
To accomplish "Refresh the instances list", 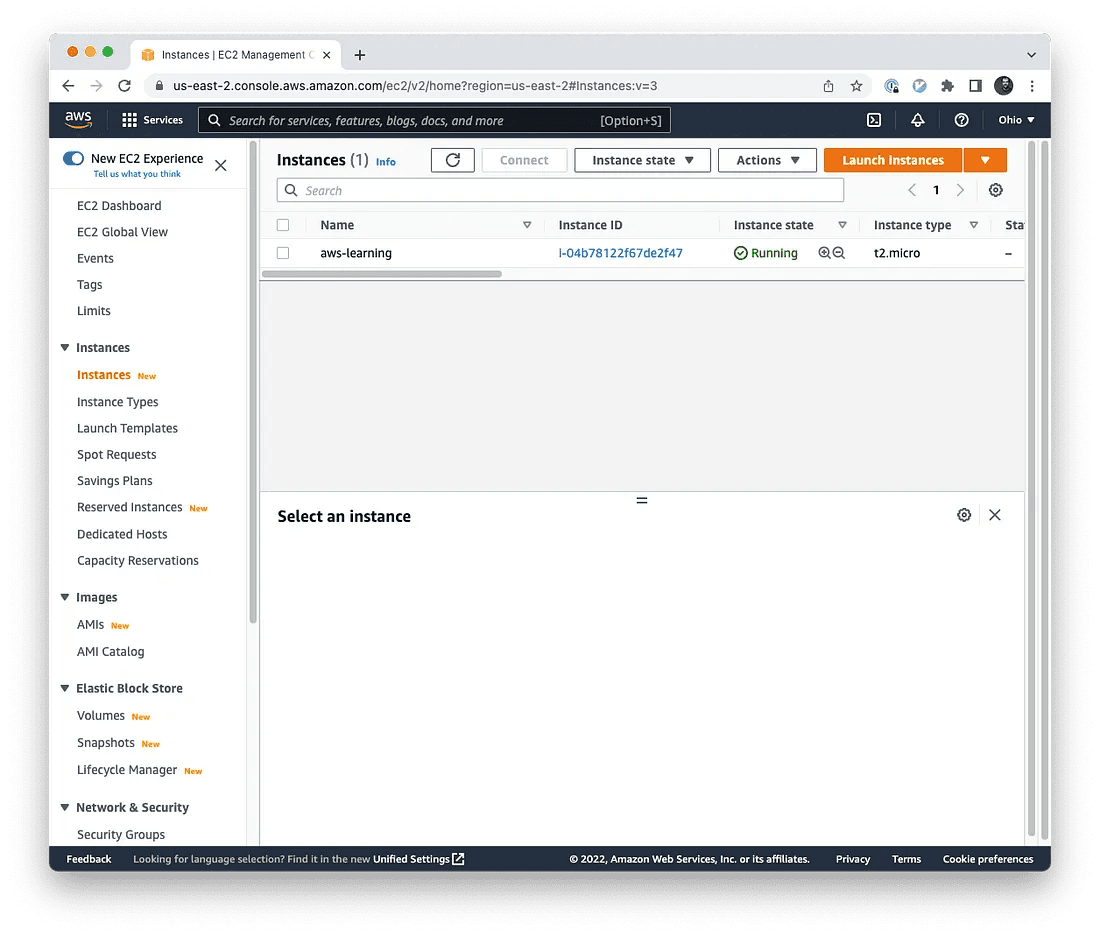I will [x=452, y=160].
